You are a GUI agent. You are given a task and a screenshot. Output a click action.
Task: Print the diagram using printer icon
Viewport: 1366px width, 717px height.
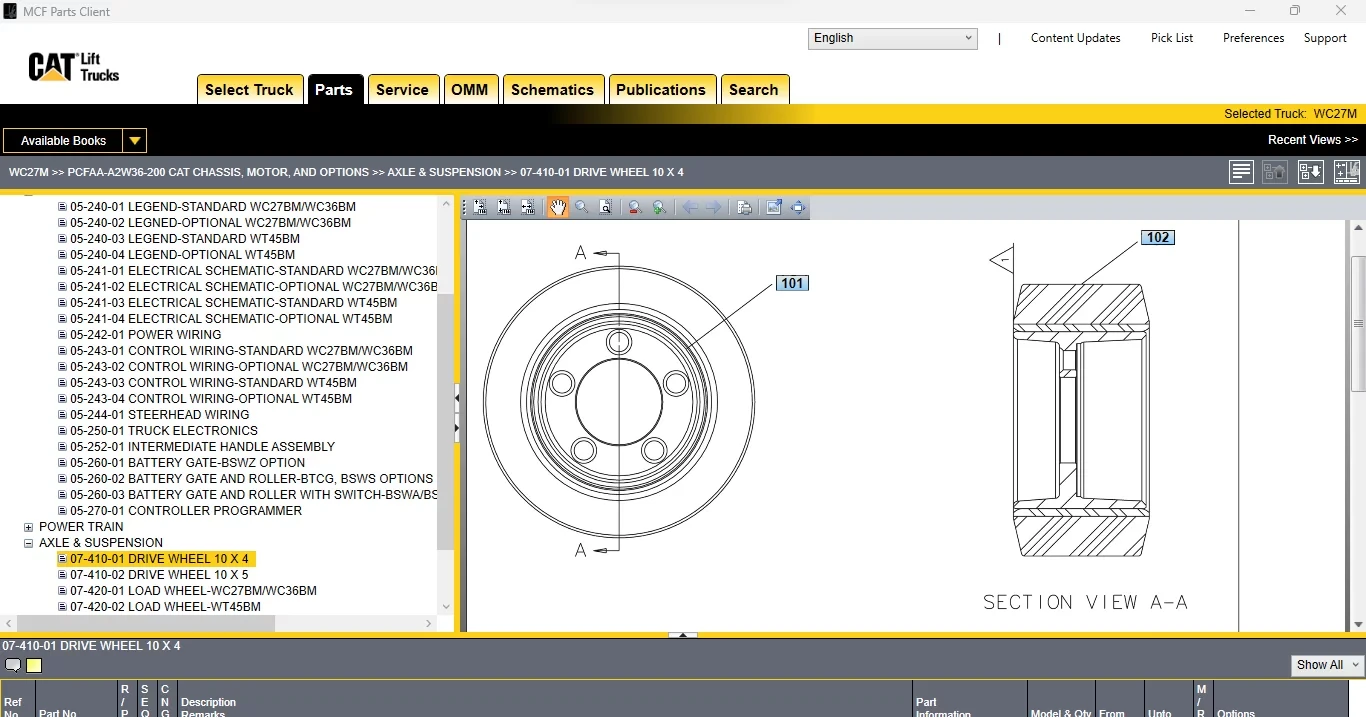744,208
